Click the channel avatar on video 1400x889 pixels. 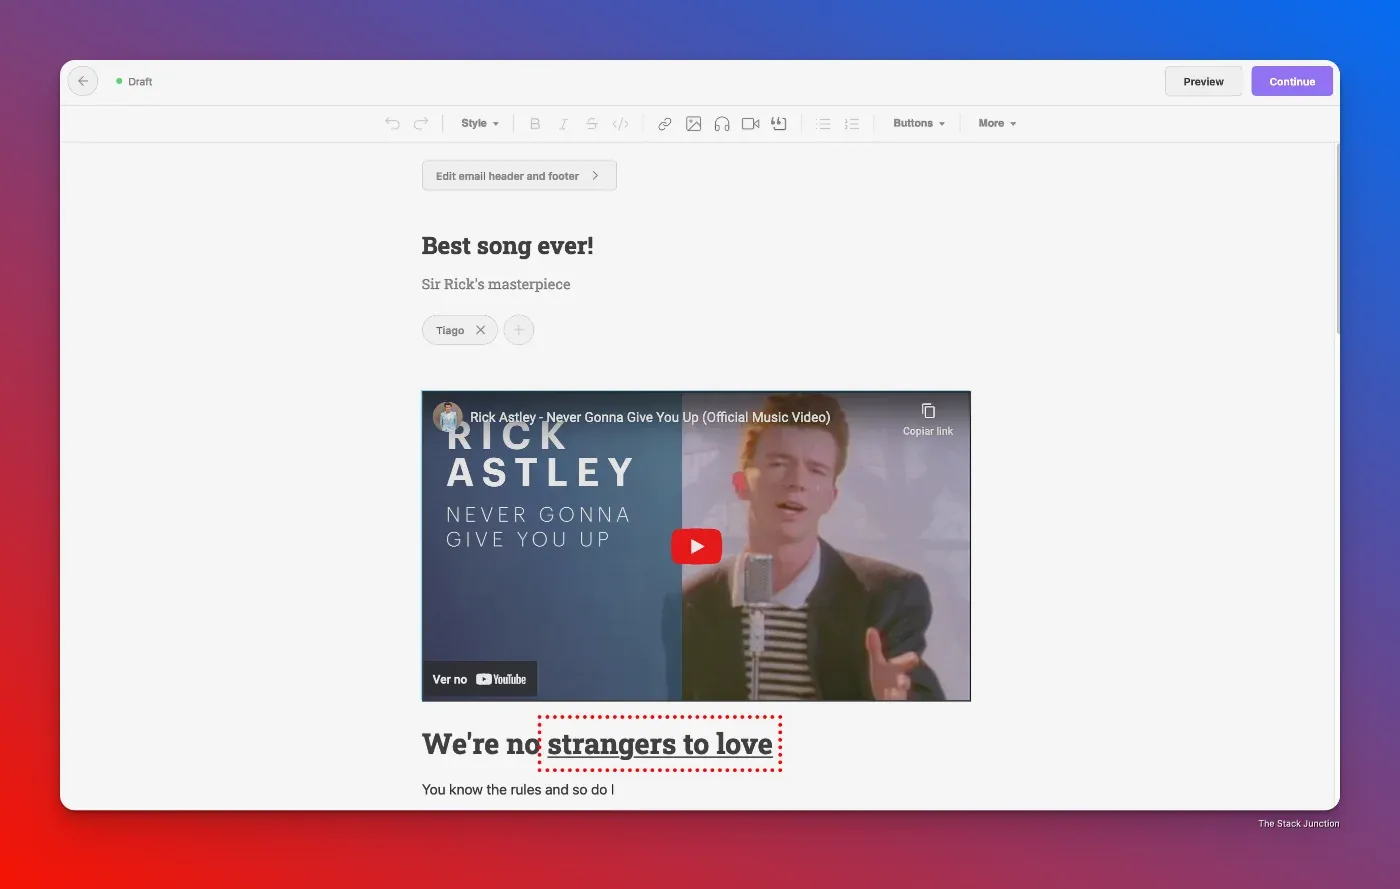447,417
